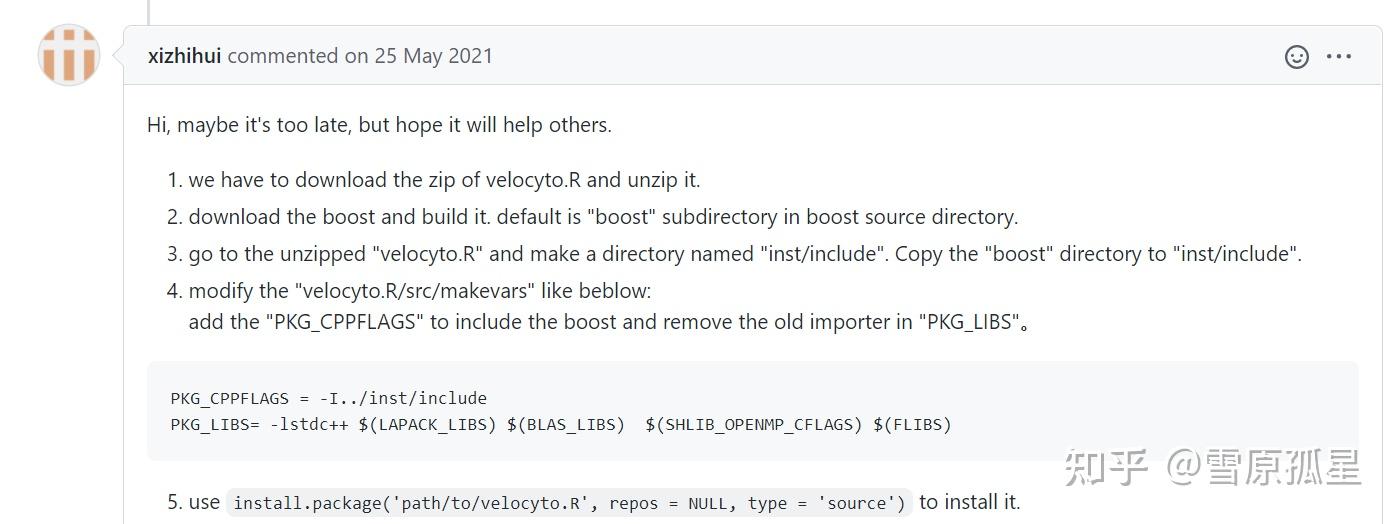This screenshot has width=1398, height=524.
Task: Click the PKG_LIBS code line
Action: pos(561,424)
